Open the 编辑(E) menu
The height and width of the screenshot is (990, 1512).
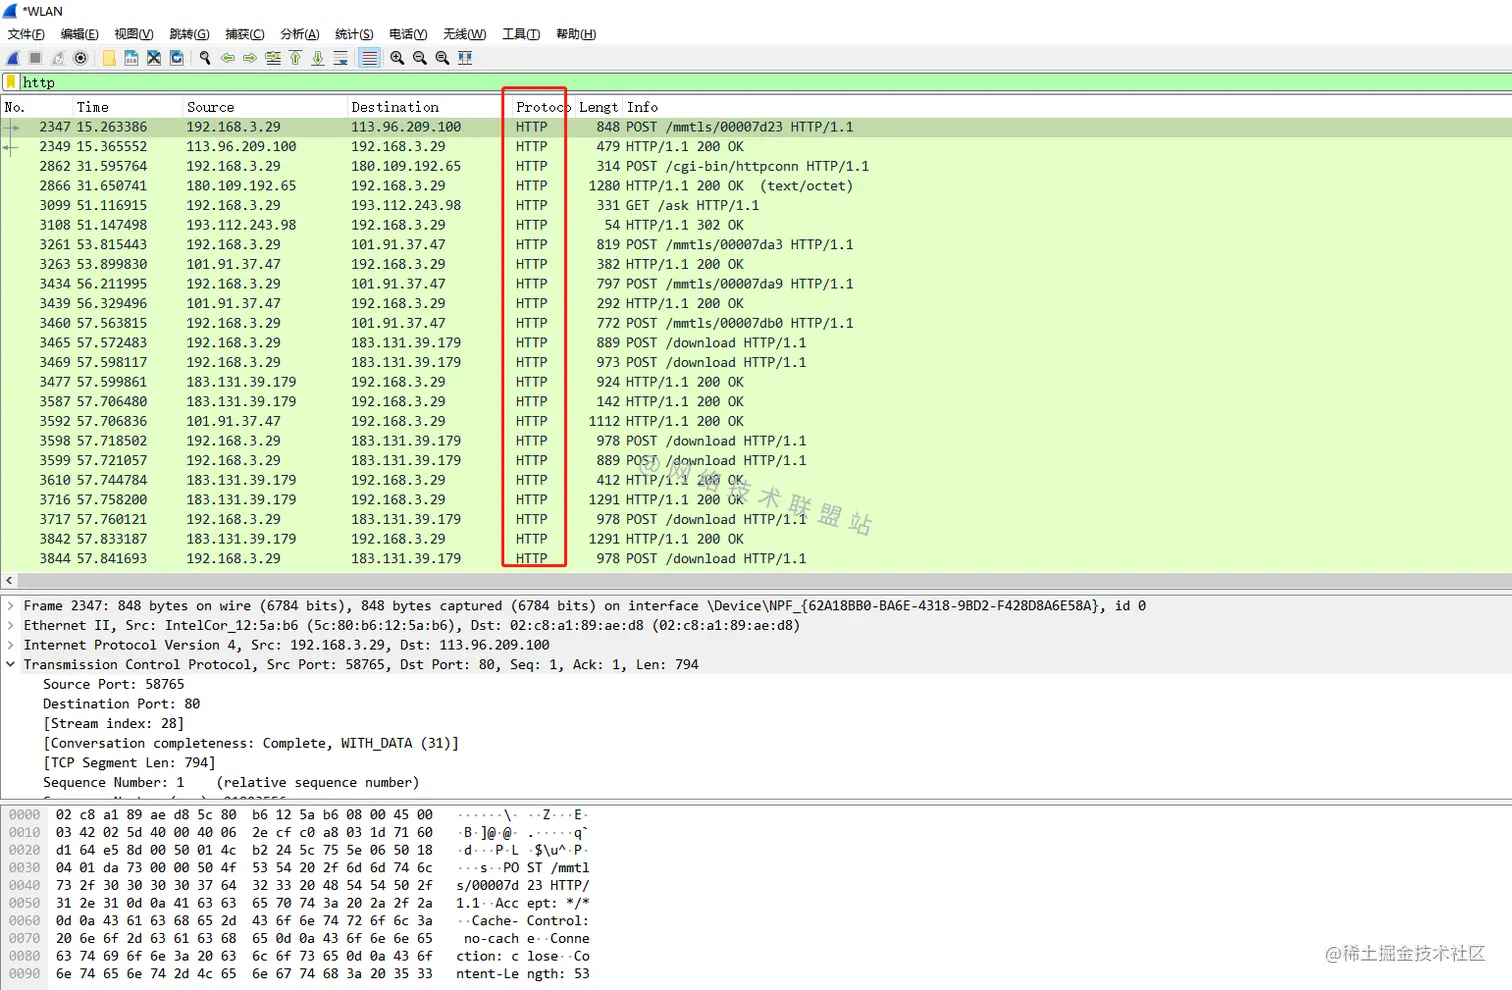click(x=79, y=34)
